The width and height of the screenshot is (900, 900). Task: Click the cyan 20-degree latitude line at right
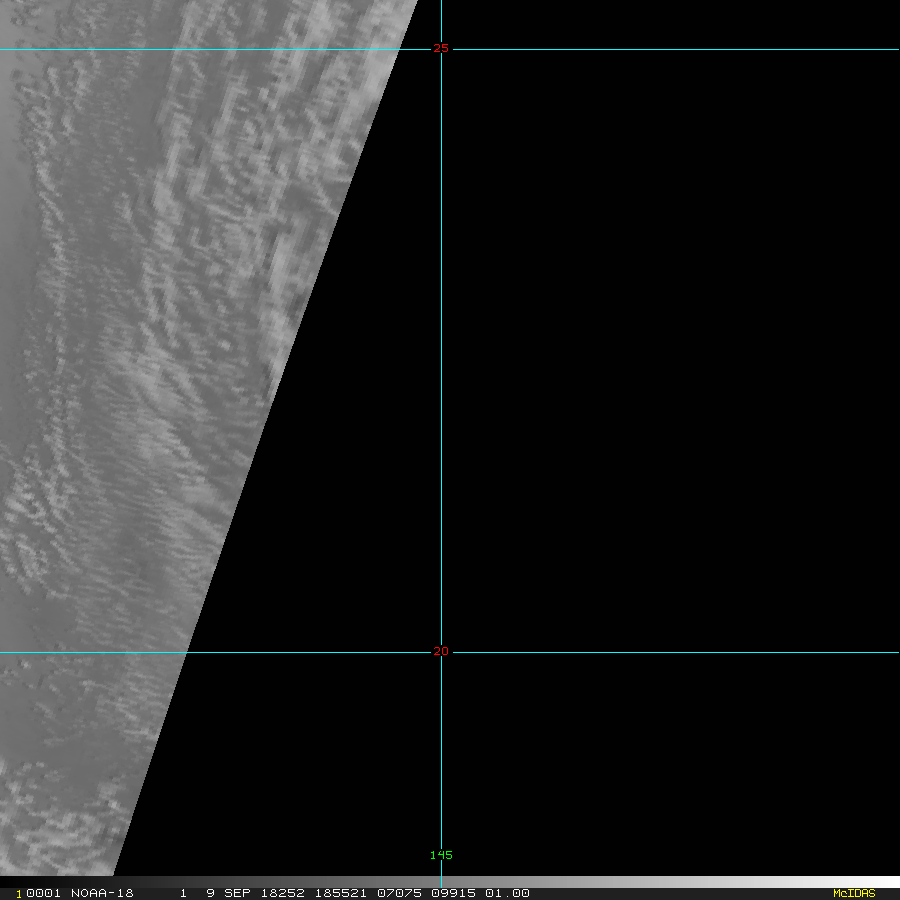pos(700,652)
